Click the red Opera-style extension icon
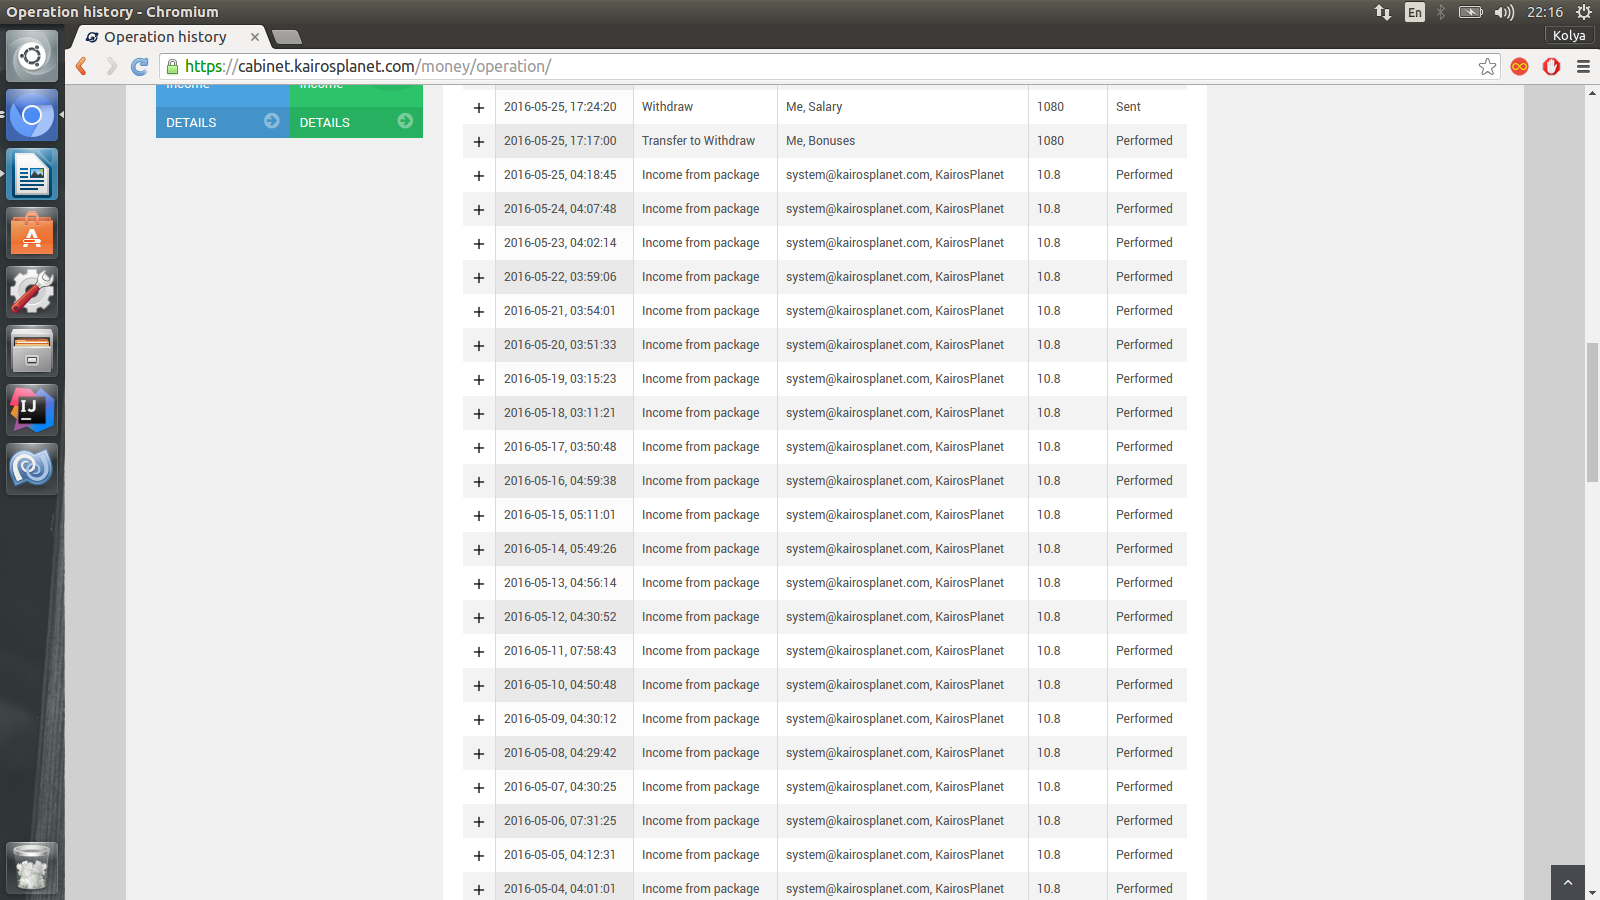Screen dimensions: 1600x900 [x=1551, y=67]
